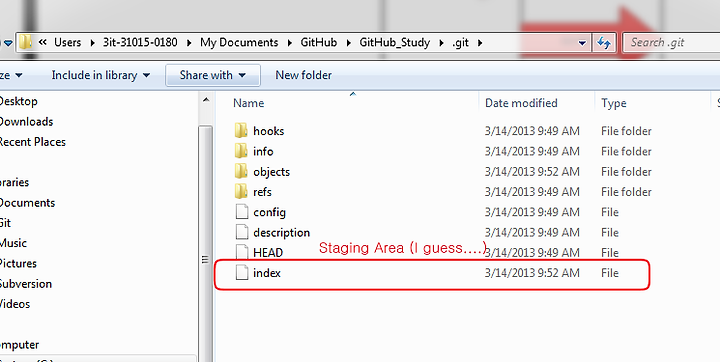Click the Search .git field
Image resolution: width=720 pixels, height=362 pixels.
[x=671, y=43]
